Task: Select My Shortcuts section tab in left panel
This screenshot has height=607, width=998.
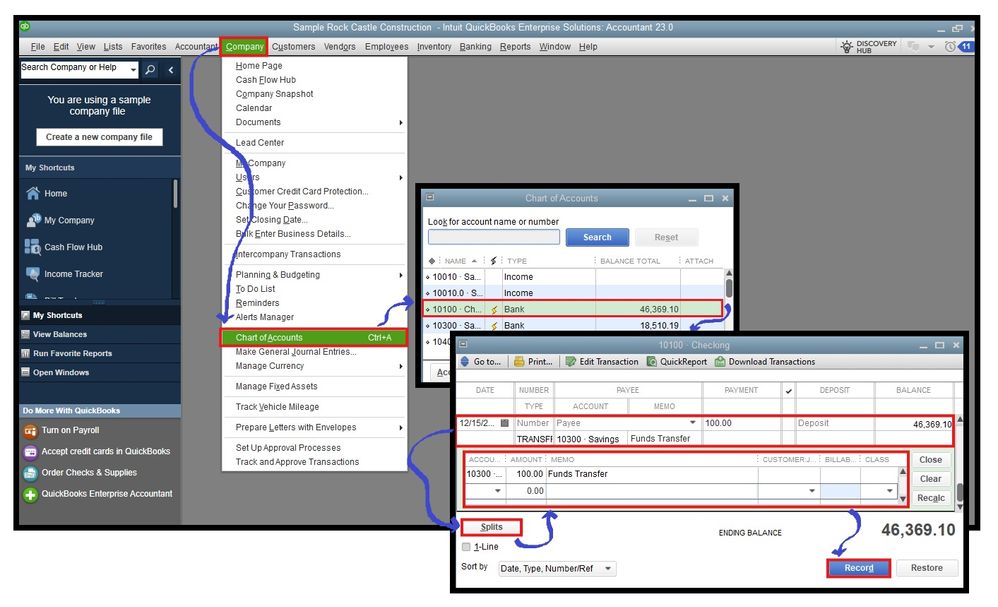Action: [x=57, y=315]
